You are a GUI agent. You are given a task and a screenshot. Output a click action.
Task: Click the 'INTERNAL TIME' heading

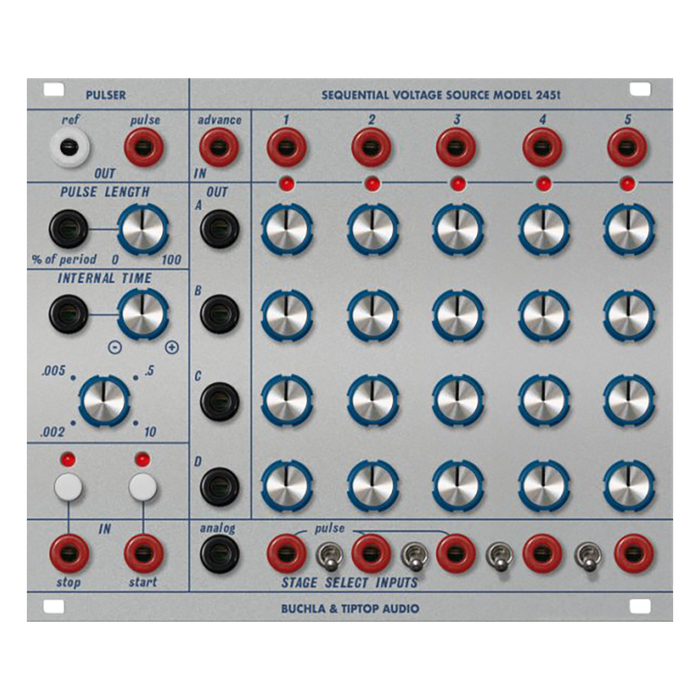[x=104, y=278]
